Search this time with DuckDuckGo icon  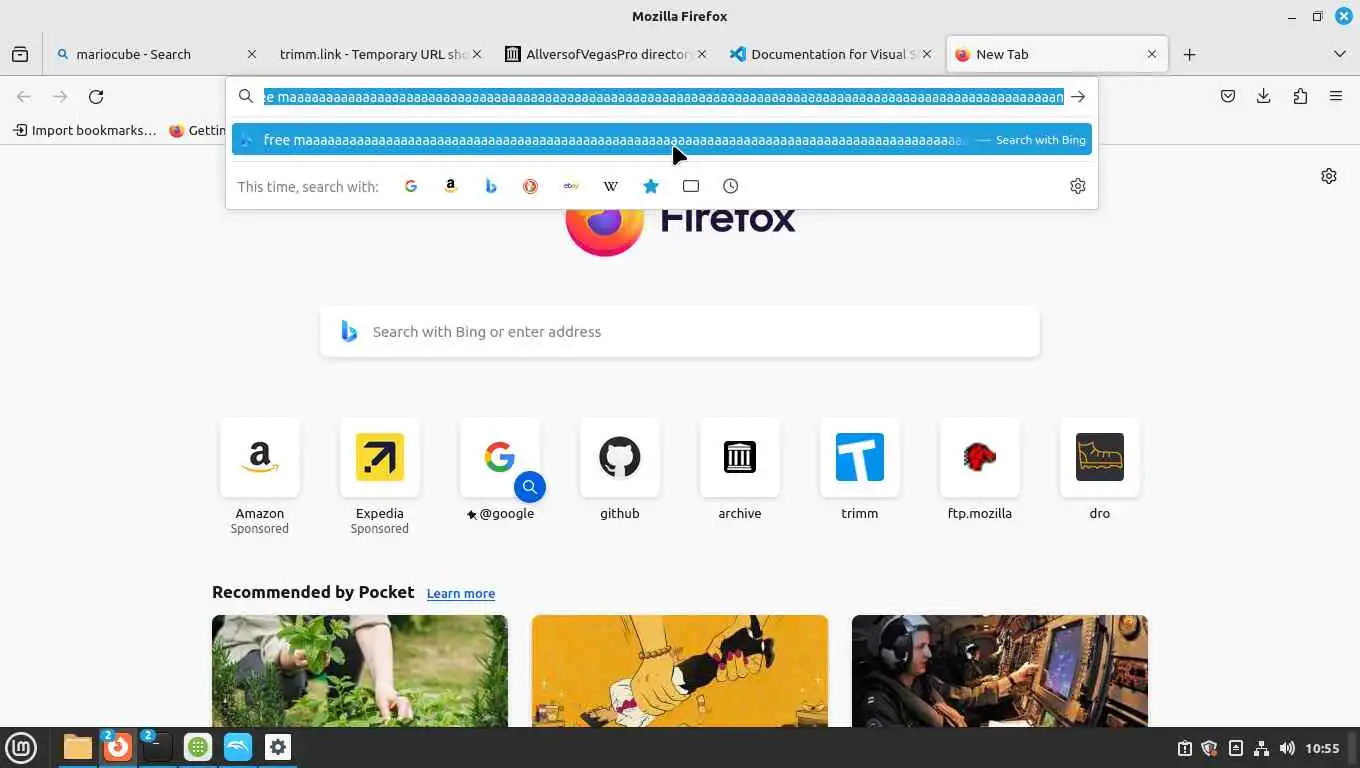(x=531, y=186)
